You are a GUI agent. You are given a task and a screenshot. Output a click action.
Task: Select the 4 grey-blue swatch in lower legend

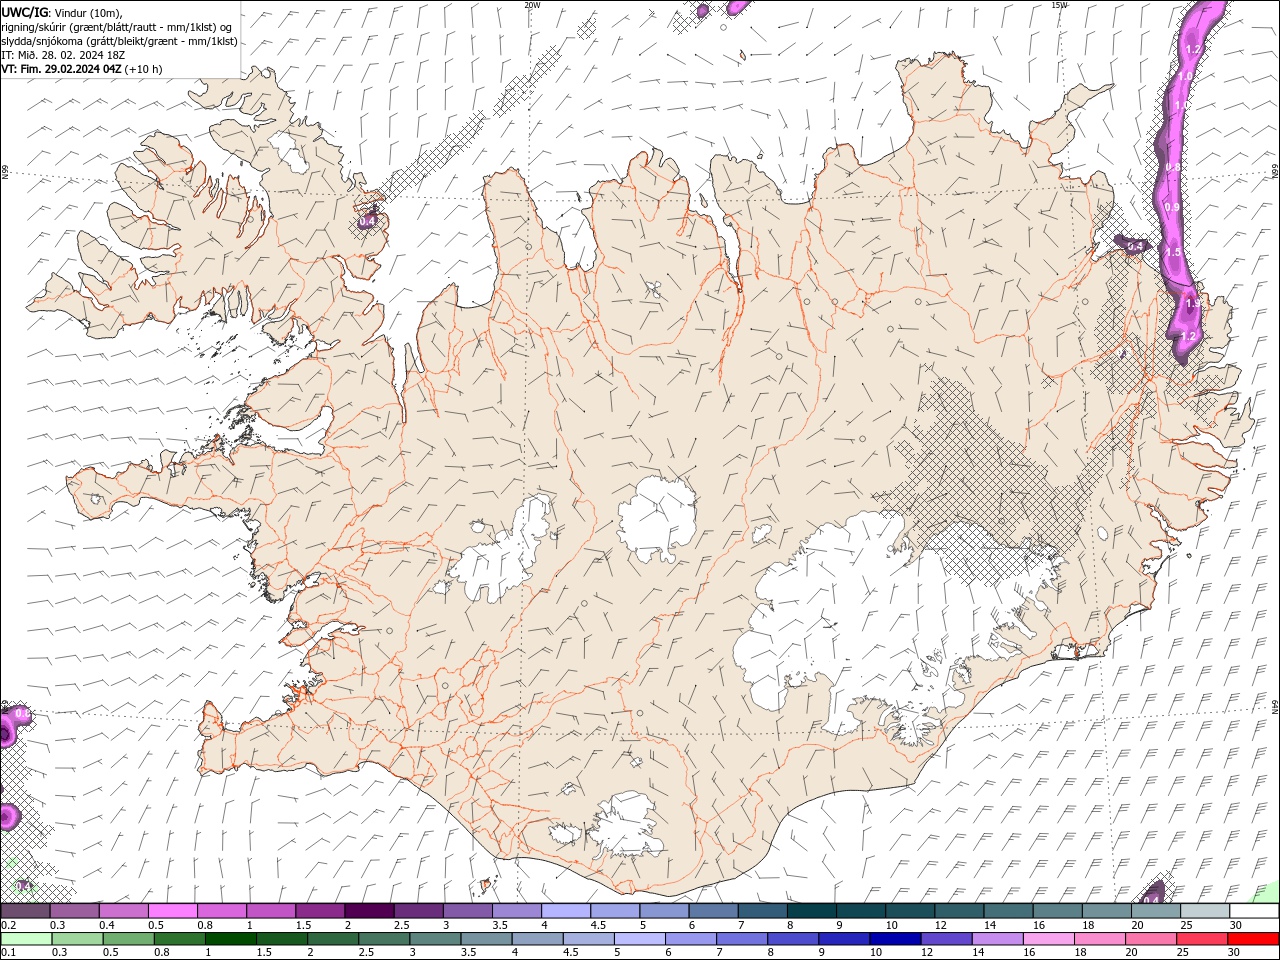[537, 938]
